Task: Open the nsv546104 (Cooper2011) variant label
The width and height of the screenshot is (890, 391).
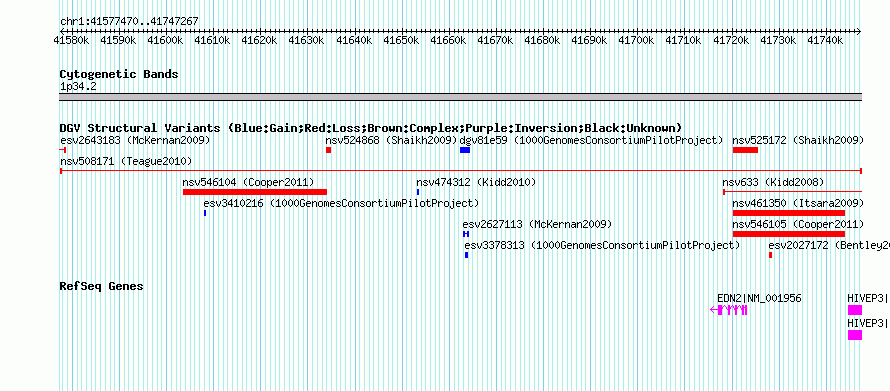Action: tap(248, 182)
